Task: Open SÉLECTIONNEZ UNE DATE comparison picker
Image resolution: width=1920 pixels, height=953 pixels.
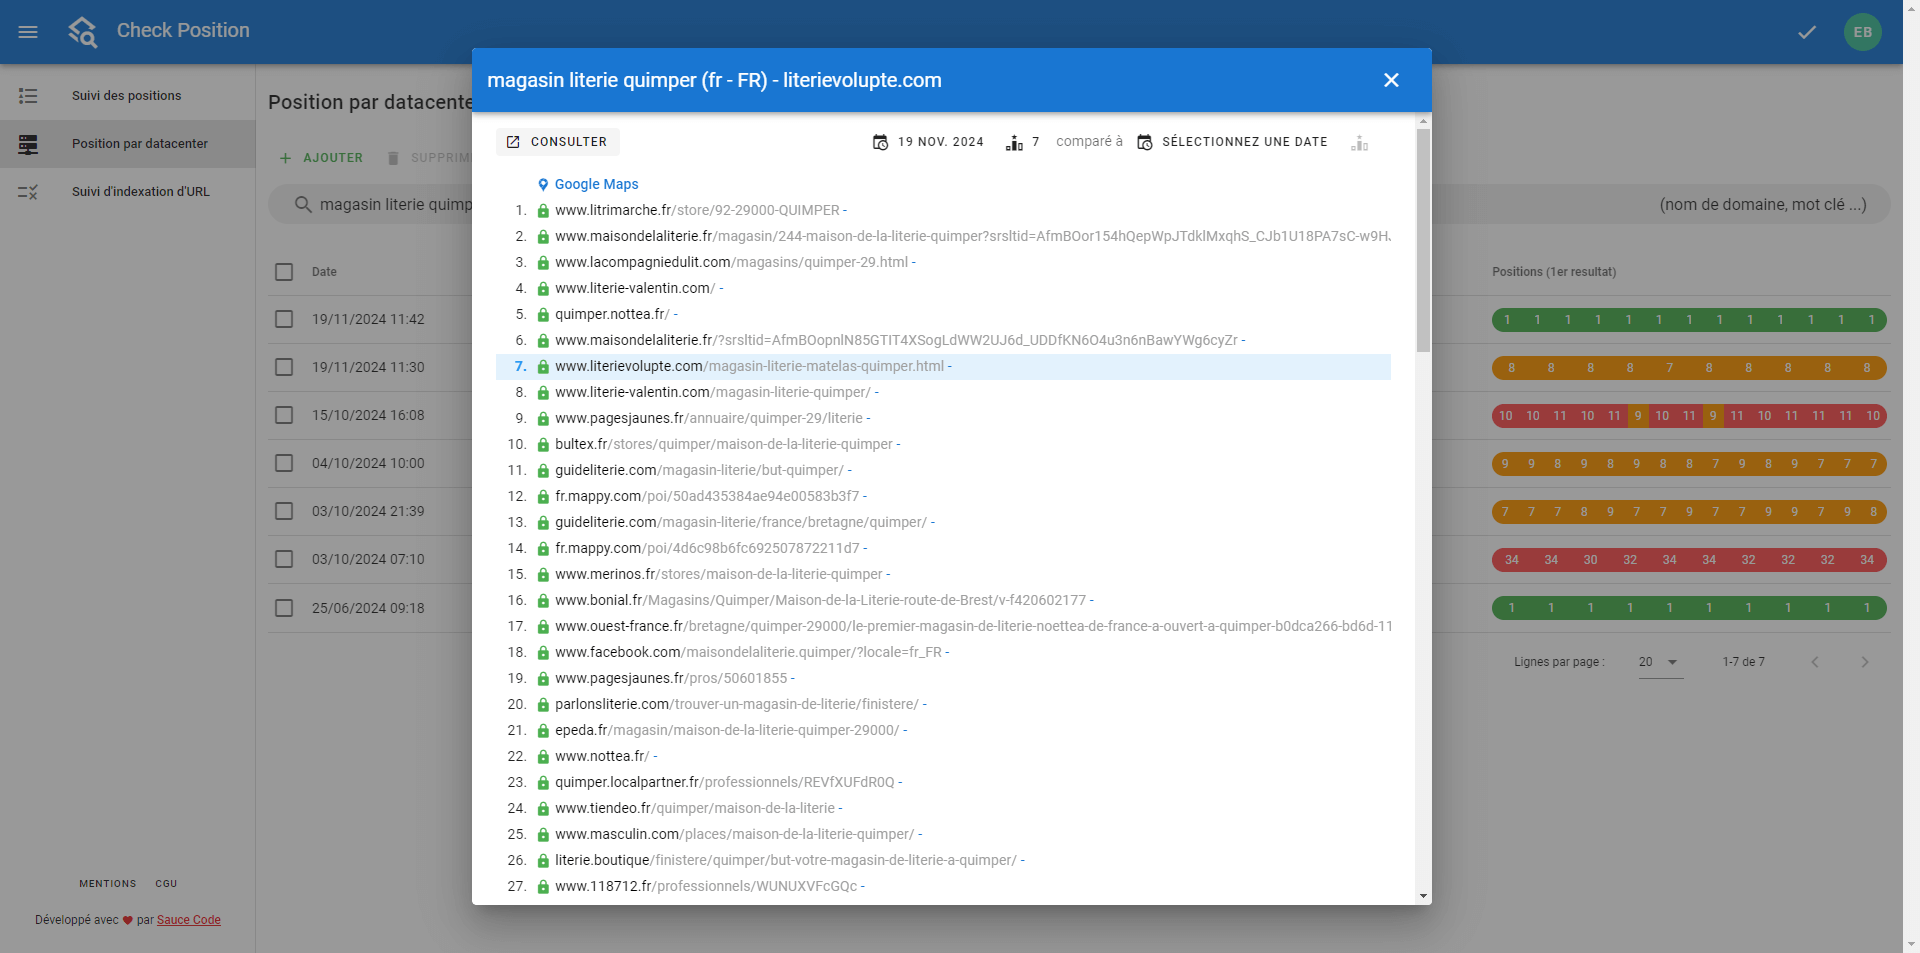Action: pyautogui.click(x=1232, y=142)
